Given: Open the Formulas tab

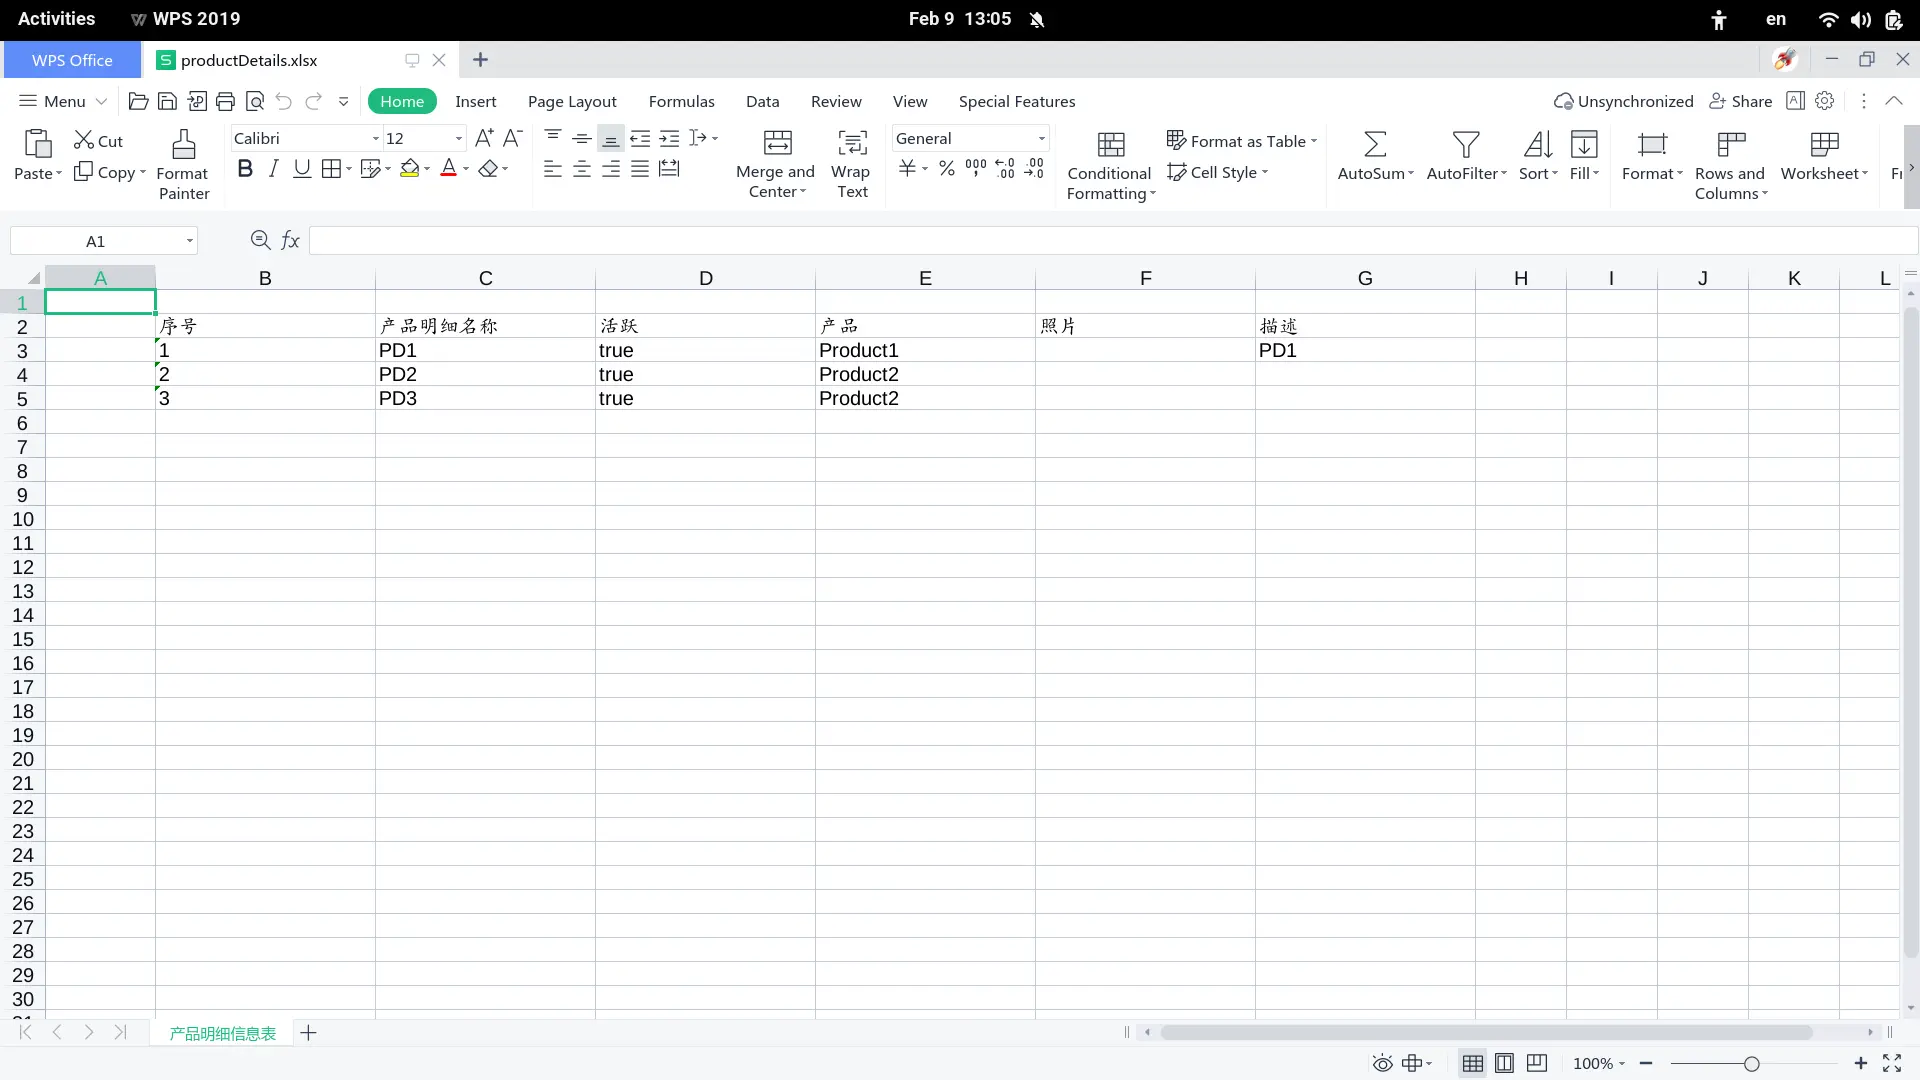Looking at the screenshot, I should coord(681,101).
